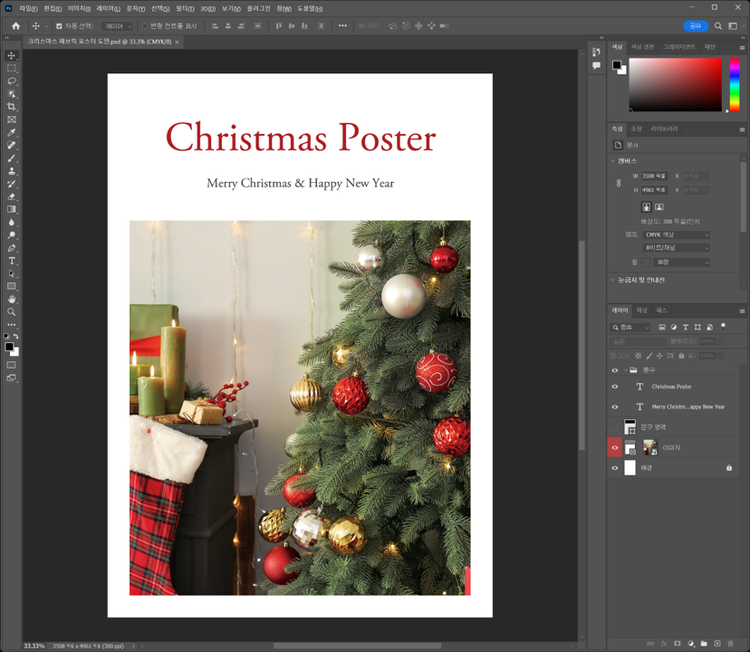The height and width of the screenshot is (652, 750).
Task: Switch to the 조정 tab
Action: click(636, 129)
